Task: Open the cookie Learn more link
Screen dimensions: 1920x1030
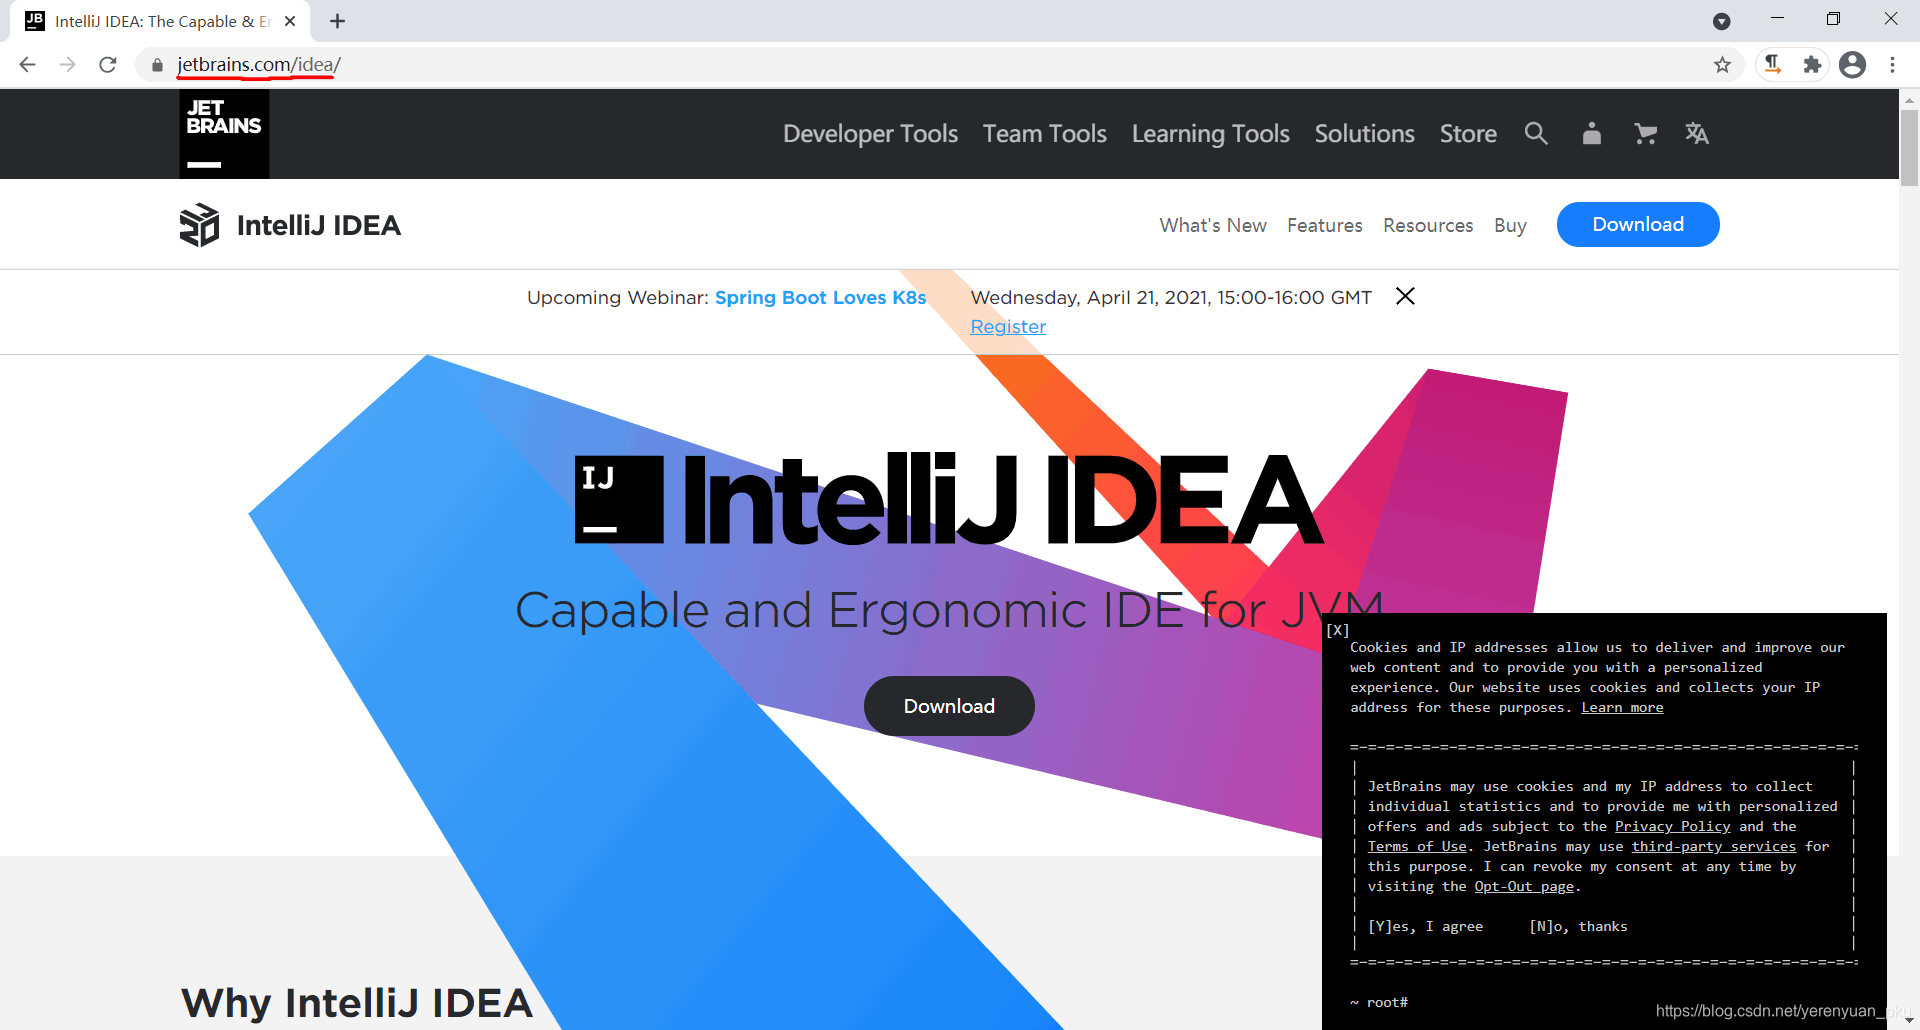Action: [1622, 707]
